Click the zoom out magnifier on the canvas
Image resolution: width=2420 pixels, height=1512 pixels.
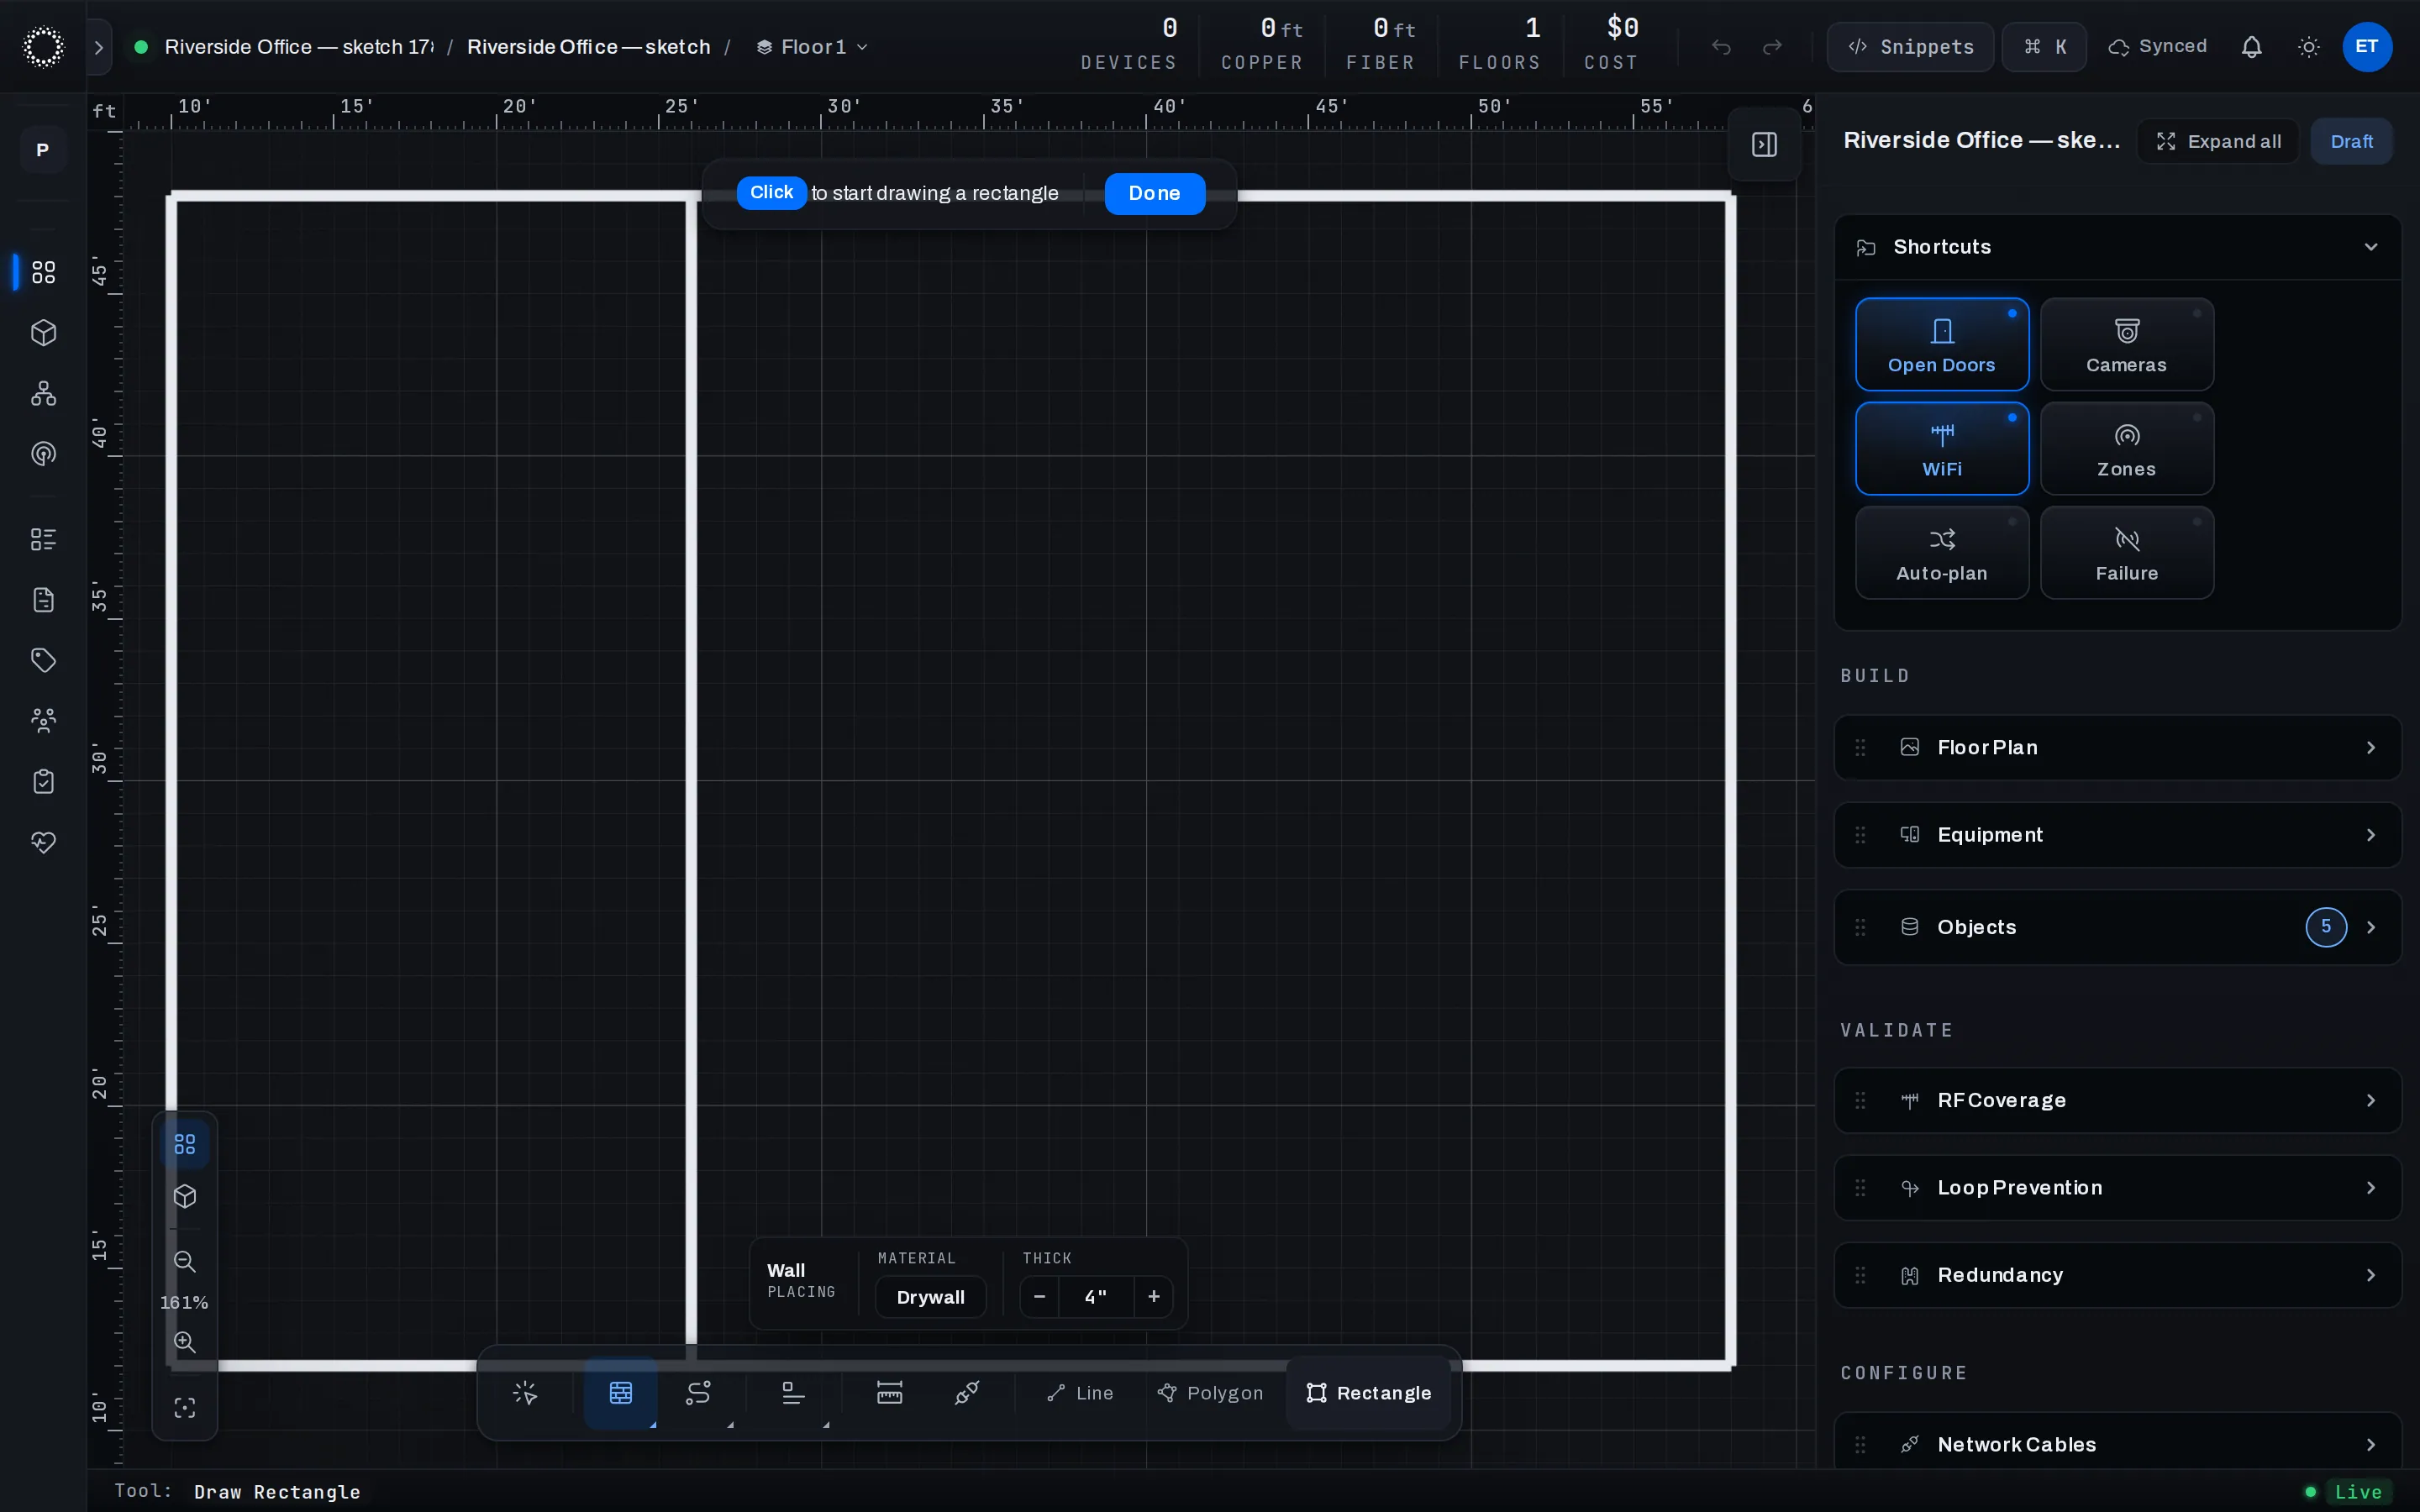[x=185, y=1262]
